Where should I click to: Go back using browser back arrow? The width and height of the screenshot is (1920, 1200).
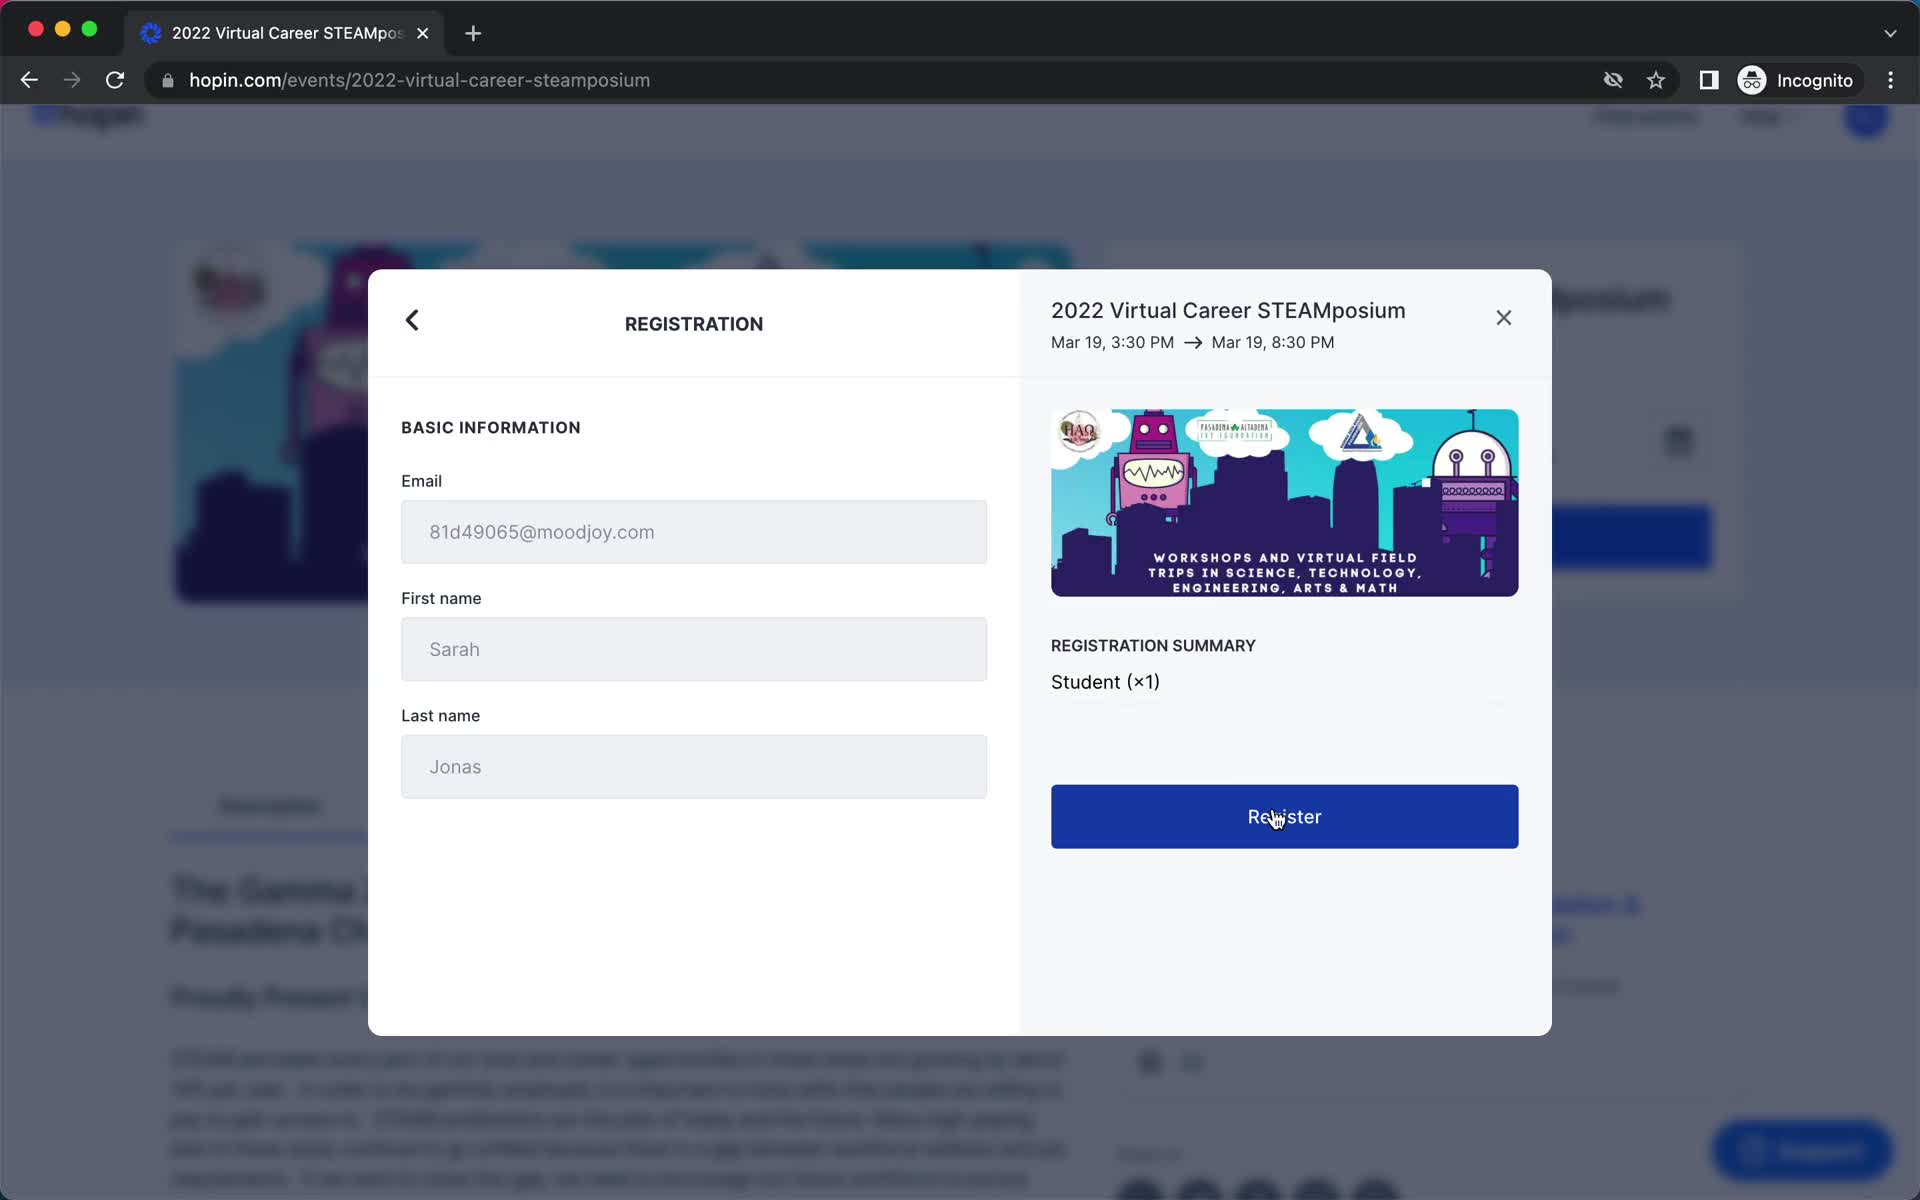coord(29,80)
